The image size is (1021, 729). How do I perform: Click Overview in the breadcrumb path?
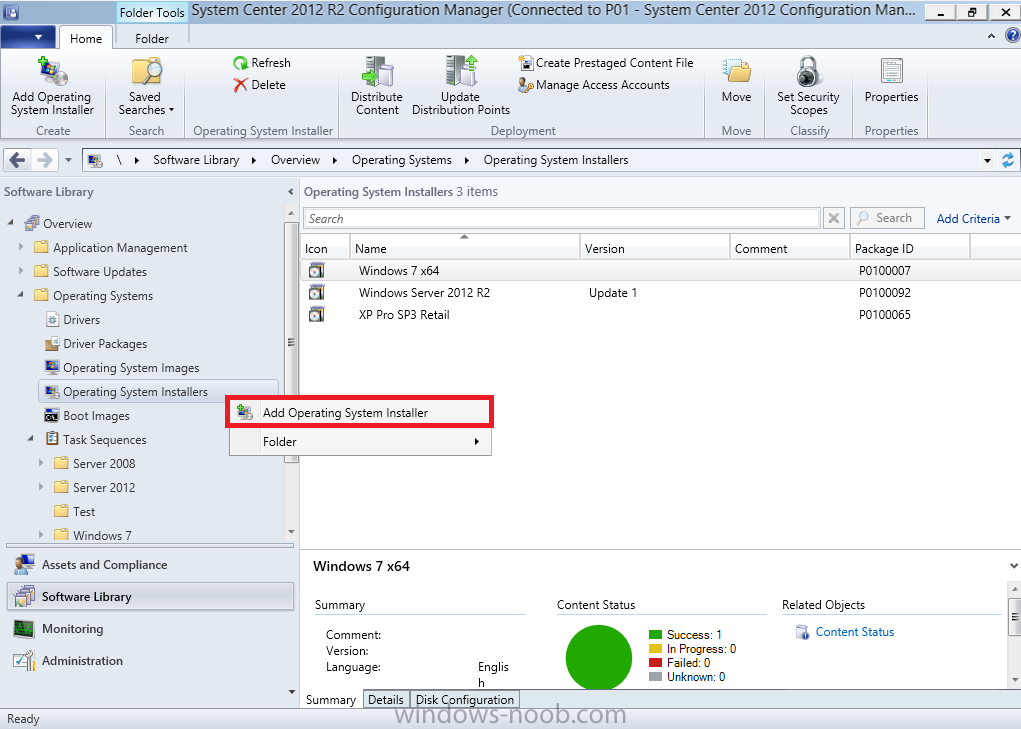(295, 160)
